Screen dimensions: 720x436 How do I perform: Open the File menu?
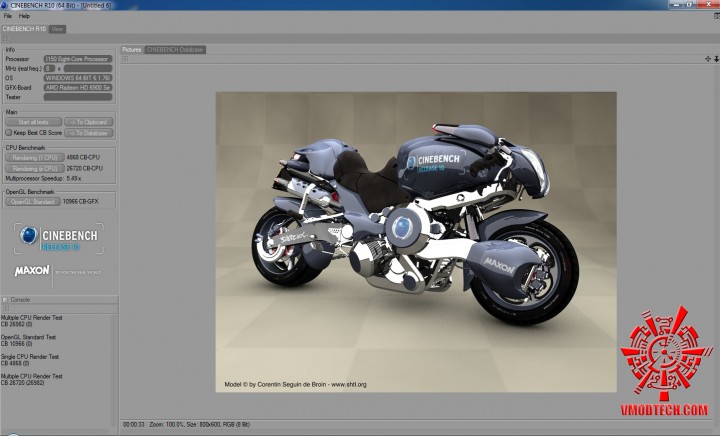coord(8,16)
